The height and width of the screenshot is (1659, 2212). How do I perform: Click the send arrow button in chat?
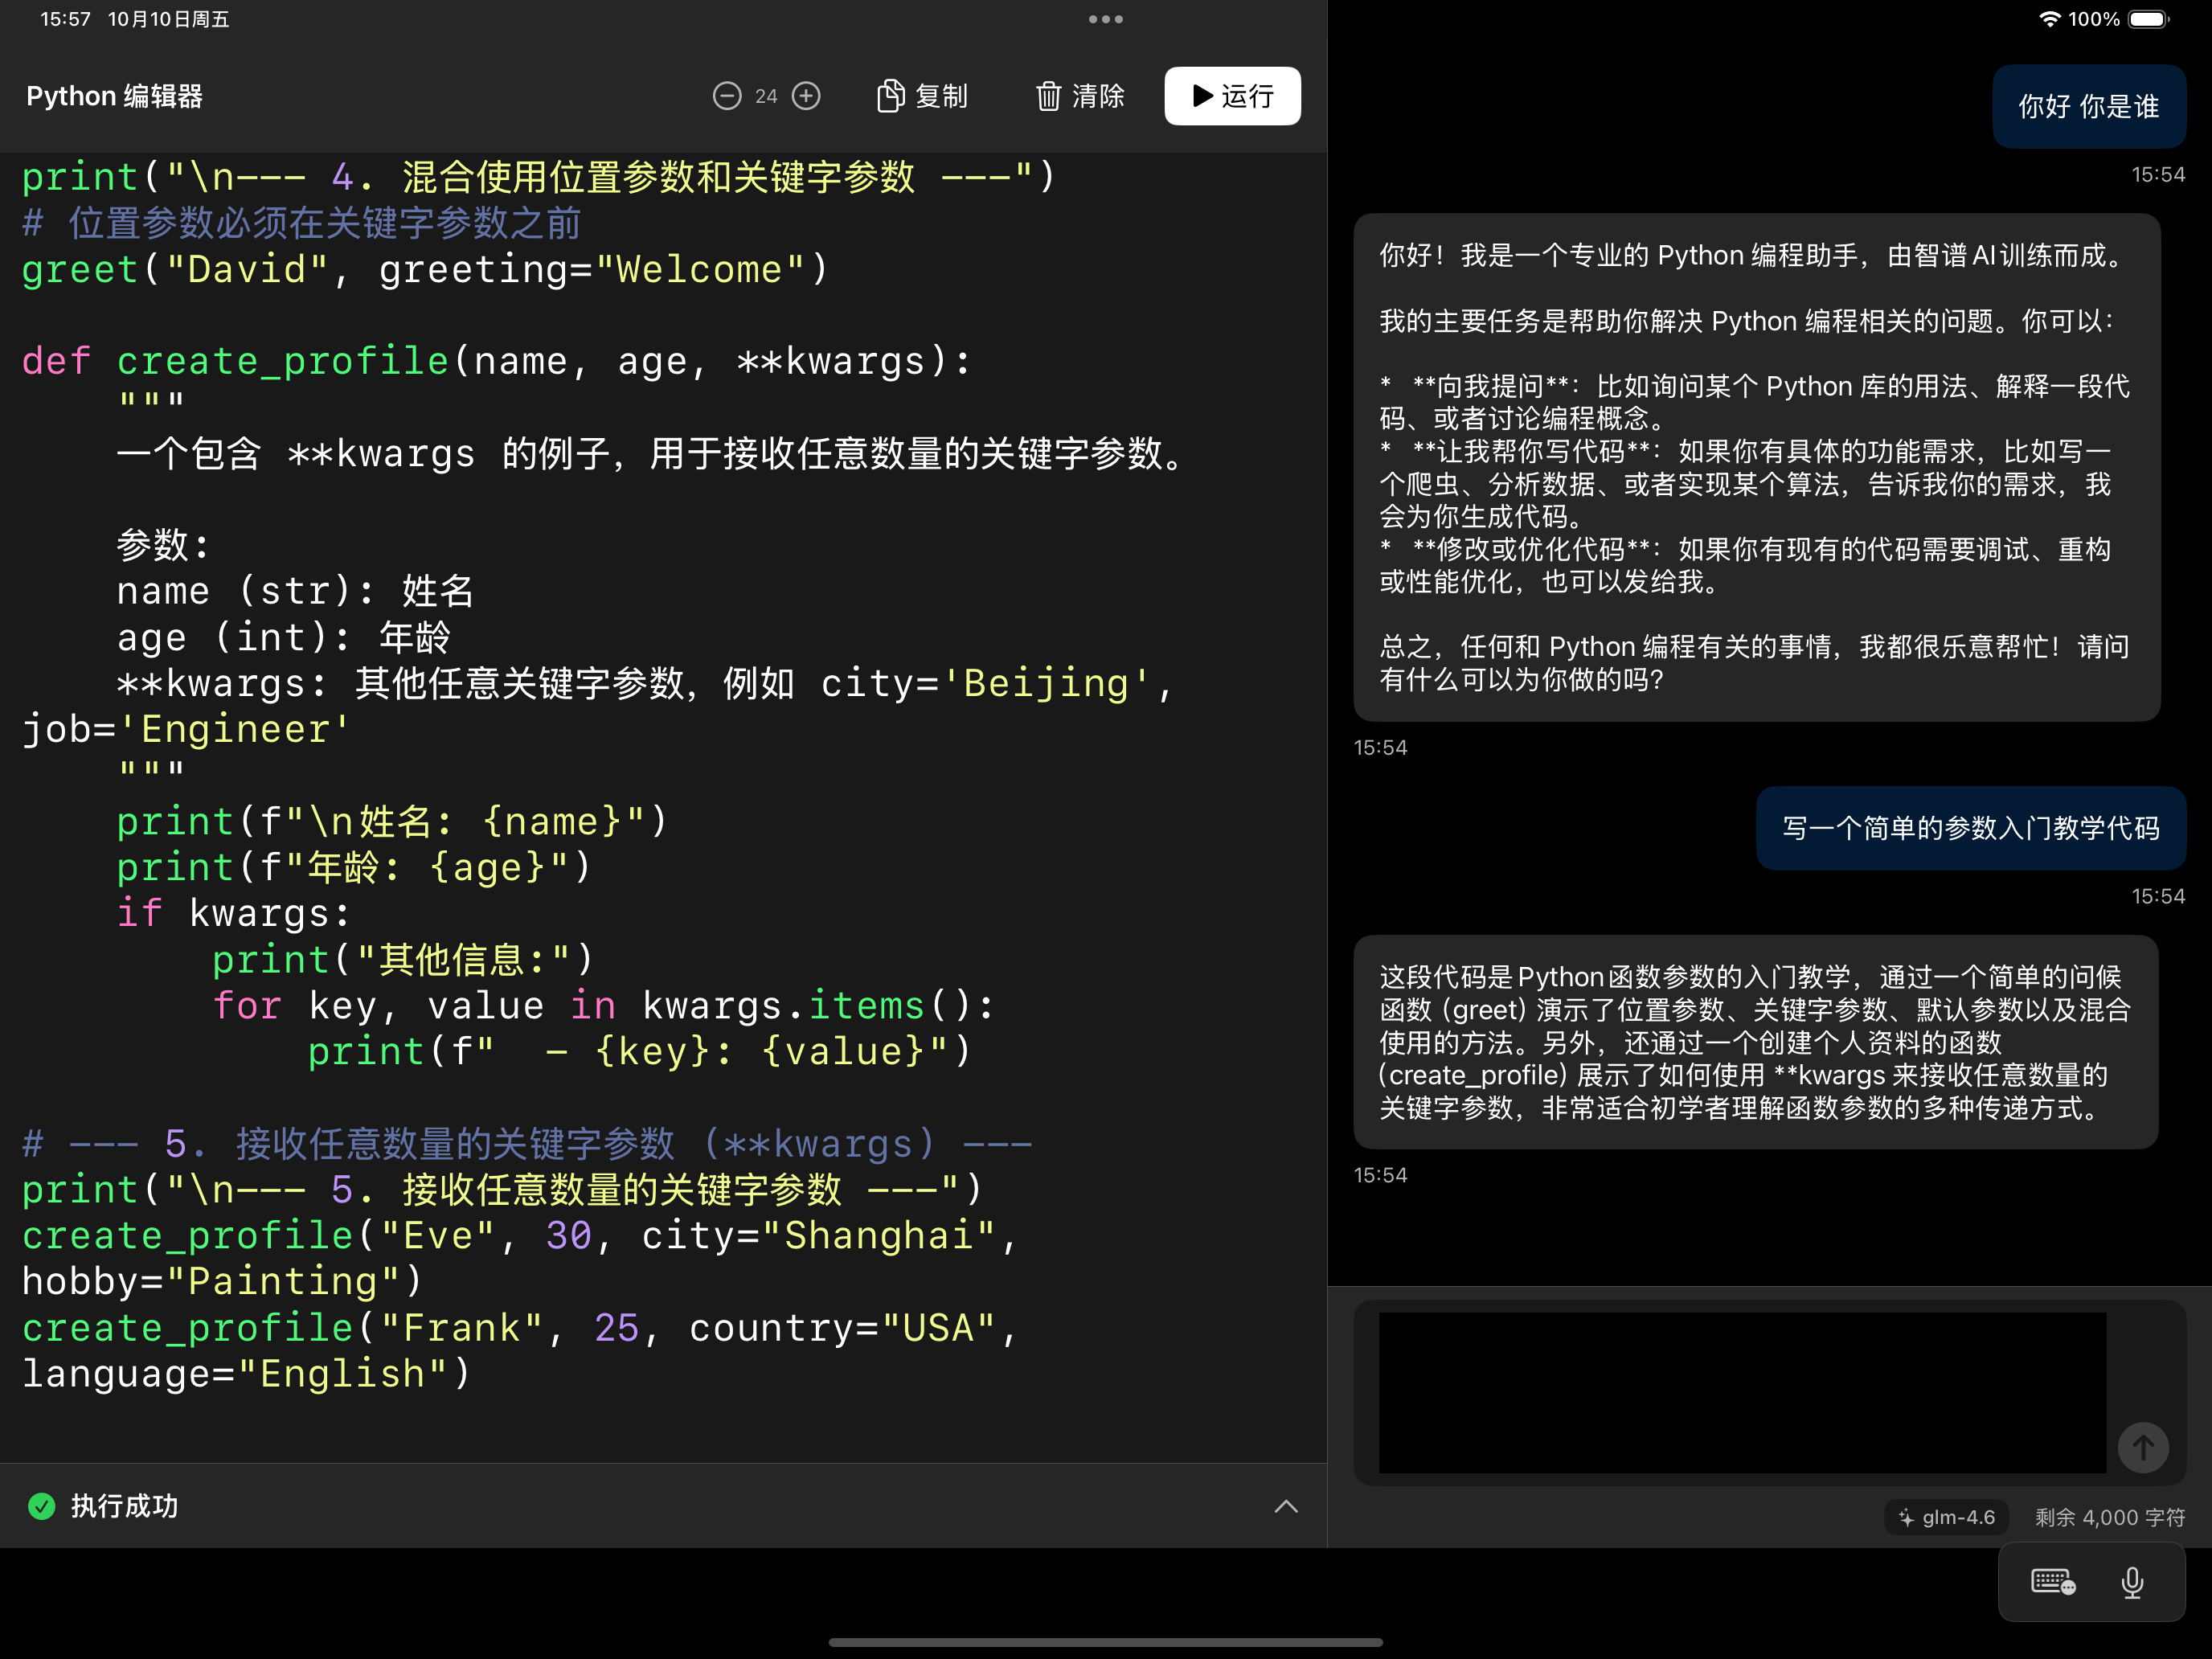pos(2143,1446)
